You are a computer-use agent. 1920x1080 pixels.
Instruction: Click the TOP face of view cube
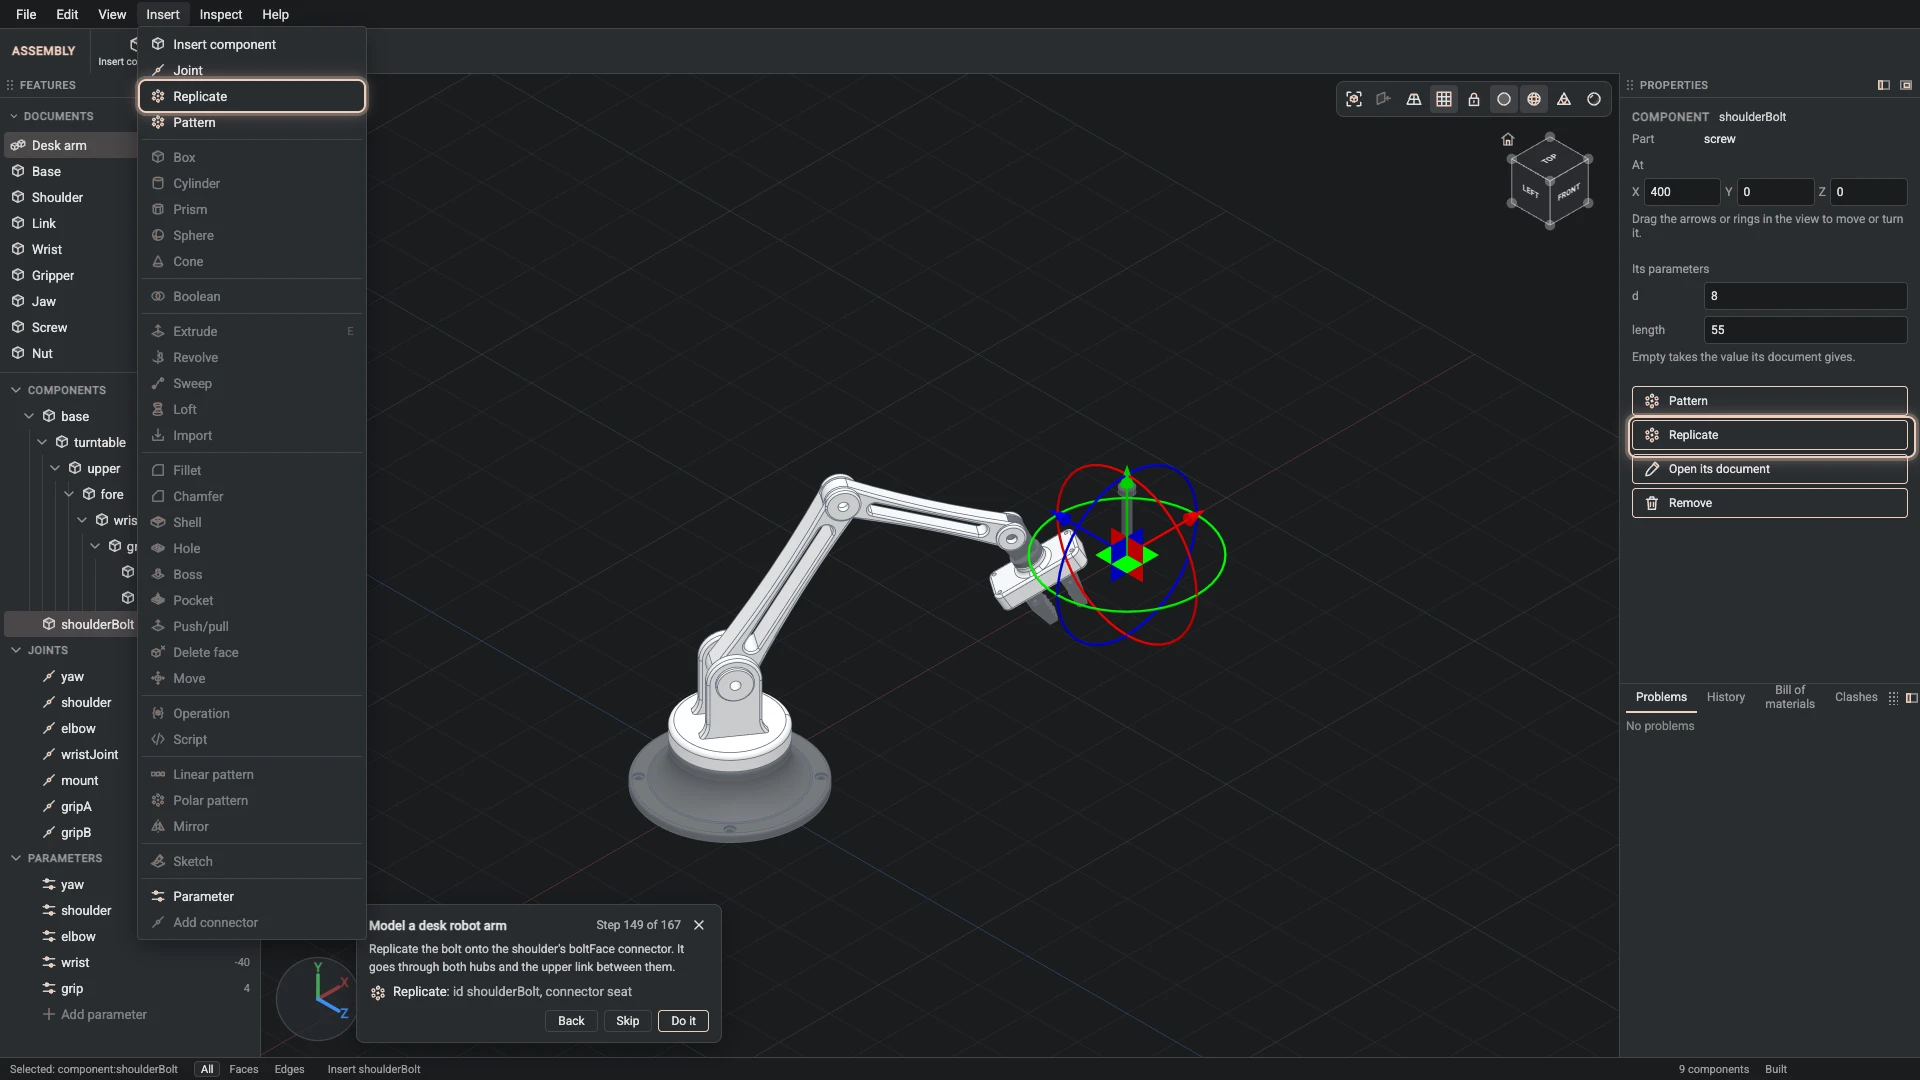pos(1549,159)
